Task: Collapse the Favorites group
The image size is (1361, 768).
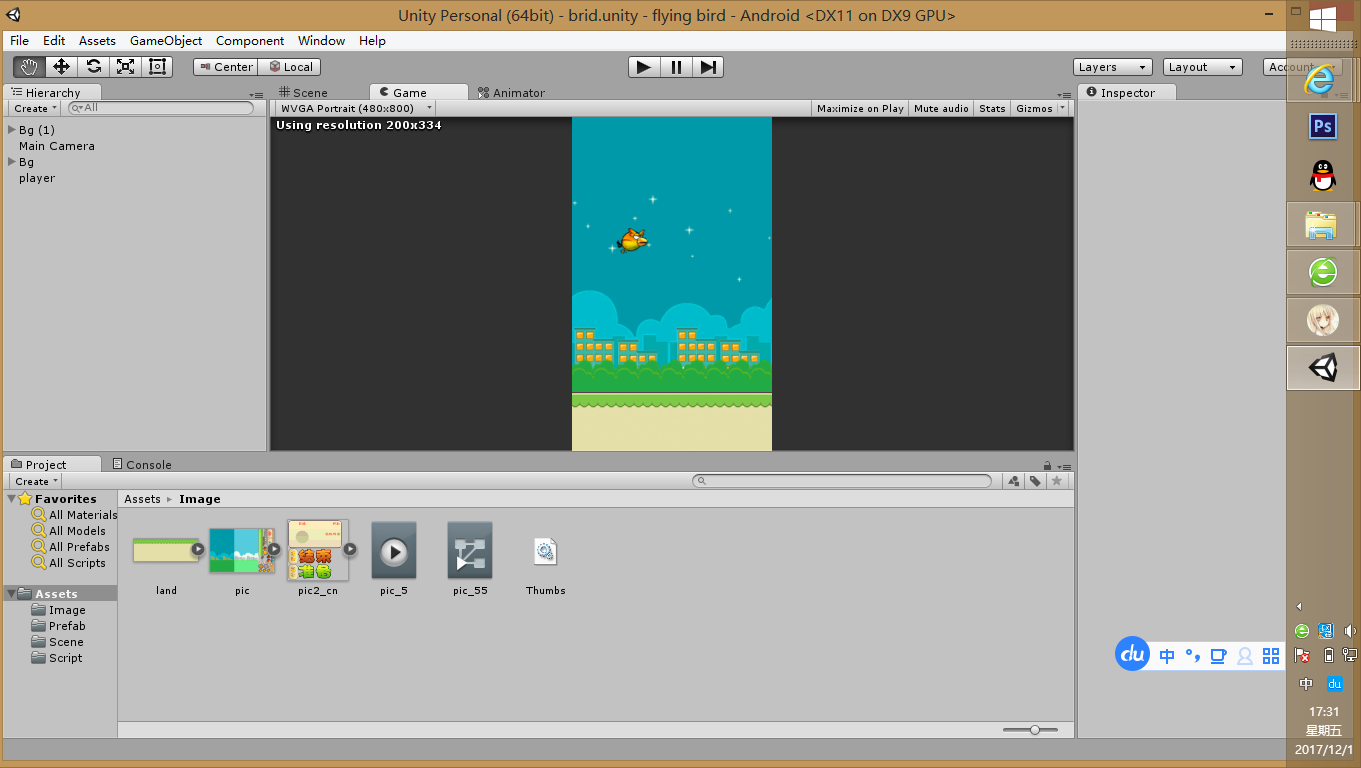Action: coord(12,499)
